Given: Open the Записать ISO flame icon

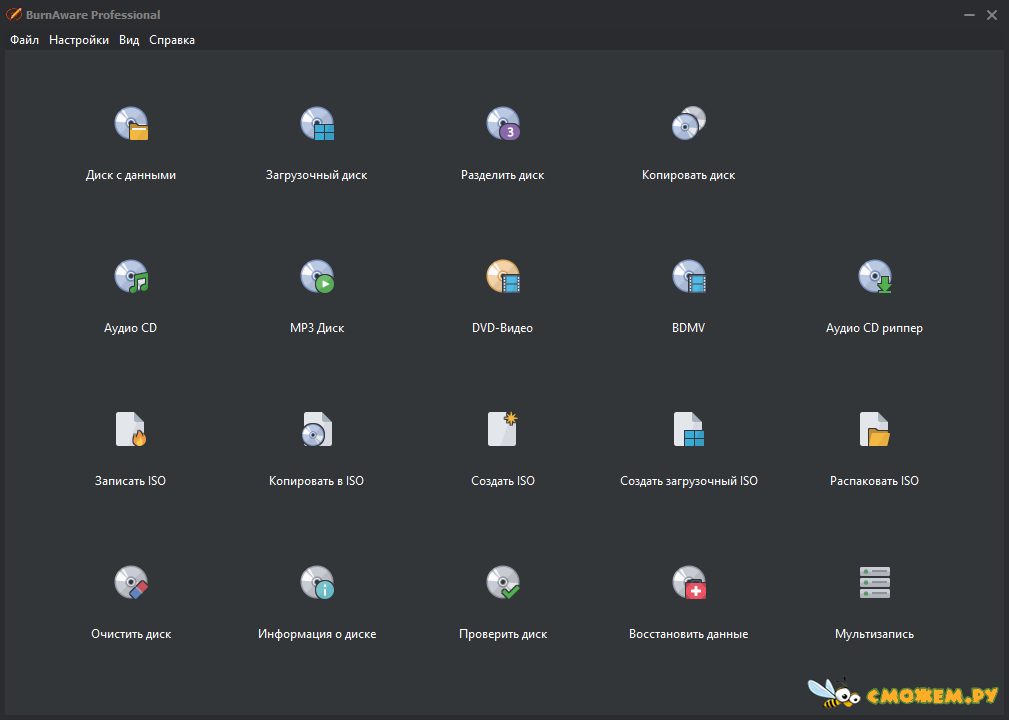Looking at the screenshot, I should point(131,429).
